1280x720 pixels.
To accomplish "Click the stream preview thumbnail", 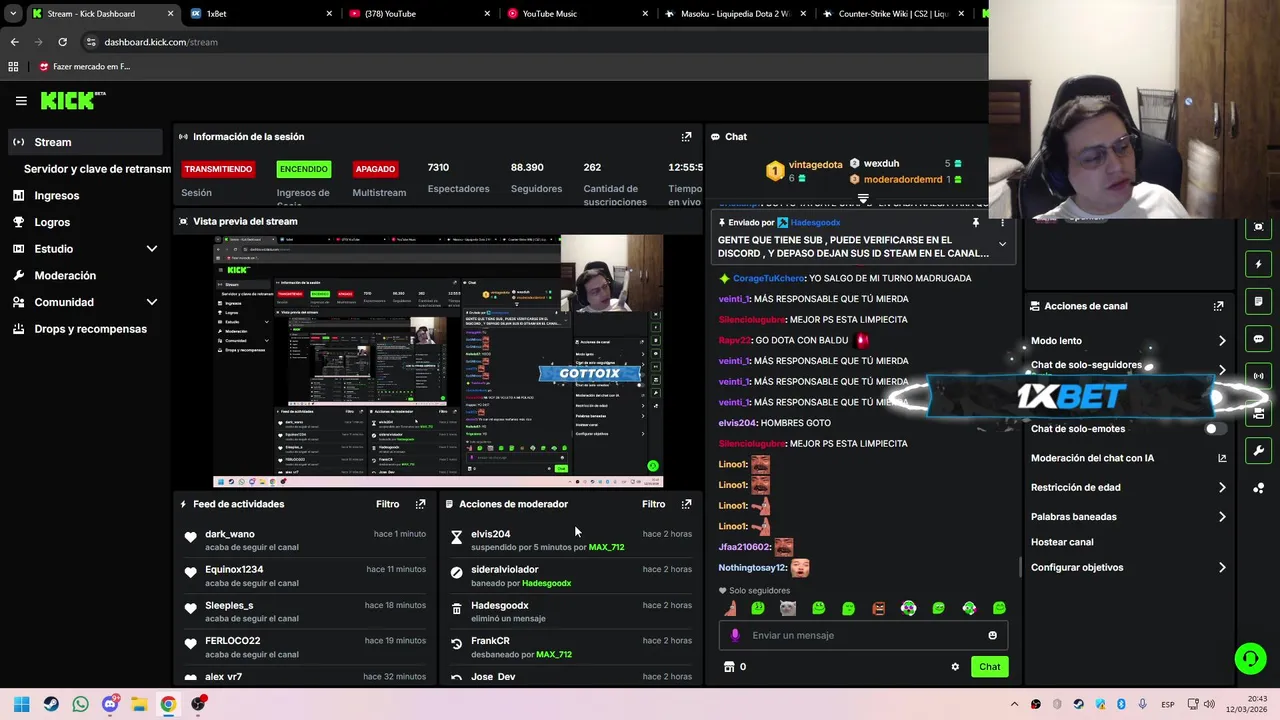I will [438, 361].
